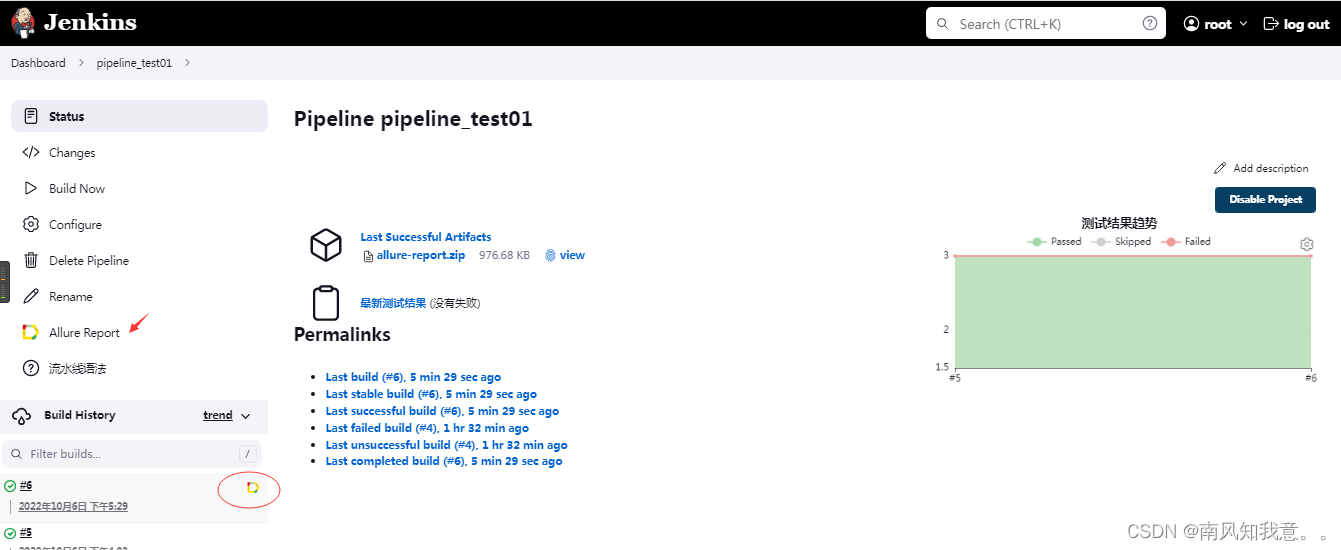
Task: Click the Dashboard breadcrumb
Action: 38,63
